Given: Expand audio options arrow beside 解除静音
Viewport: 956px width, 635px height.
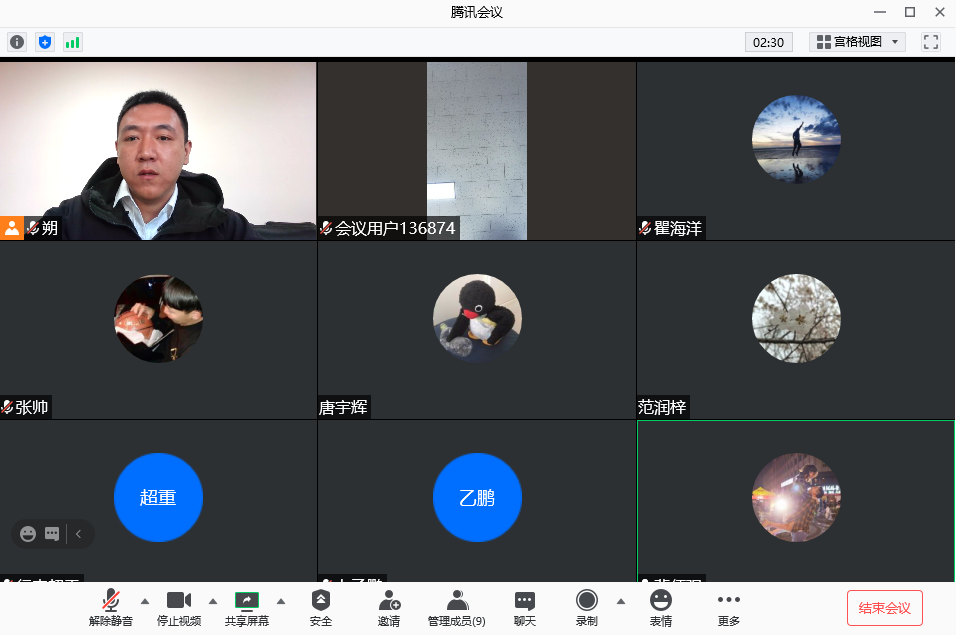Looking at the screenshot, I should coord(145,601).
